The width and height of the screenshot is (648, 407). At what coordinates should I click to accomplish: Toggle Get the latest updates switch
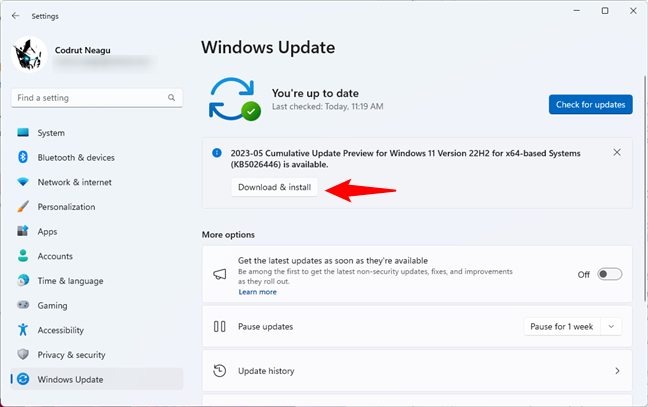(610, 274)
